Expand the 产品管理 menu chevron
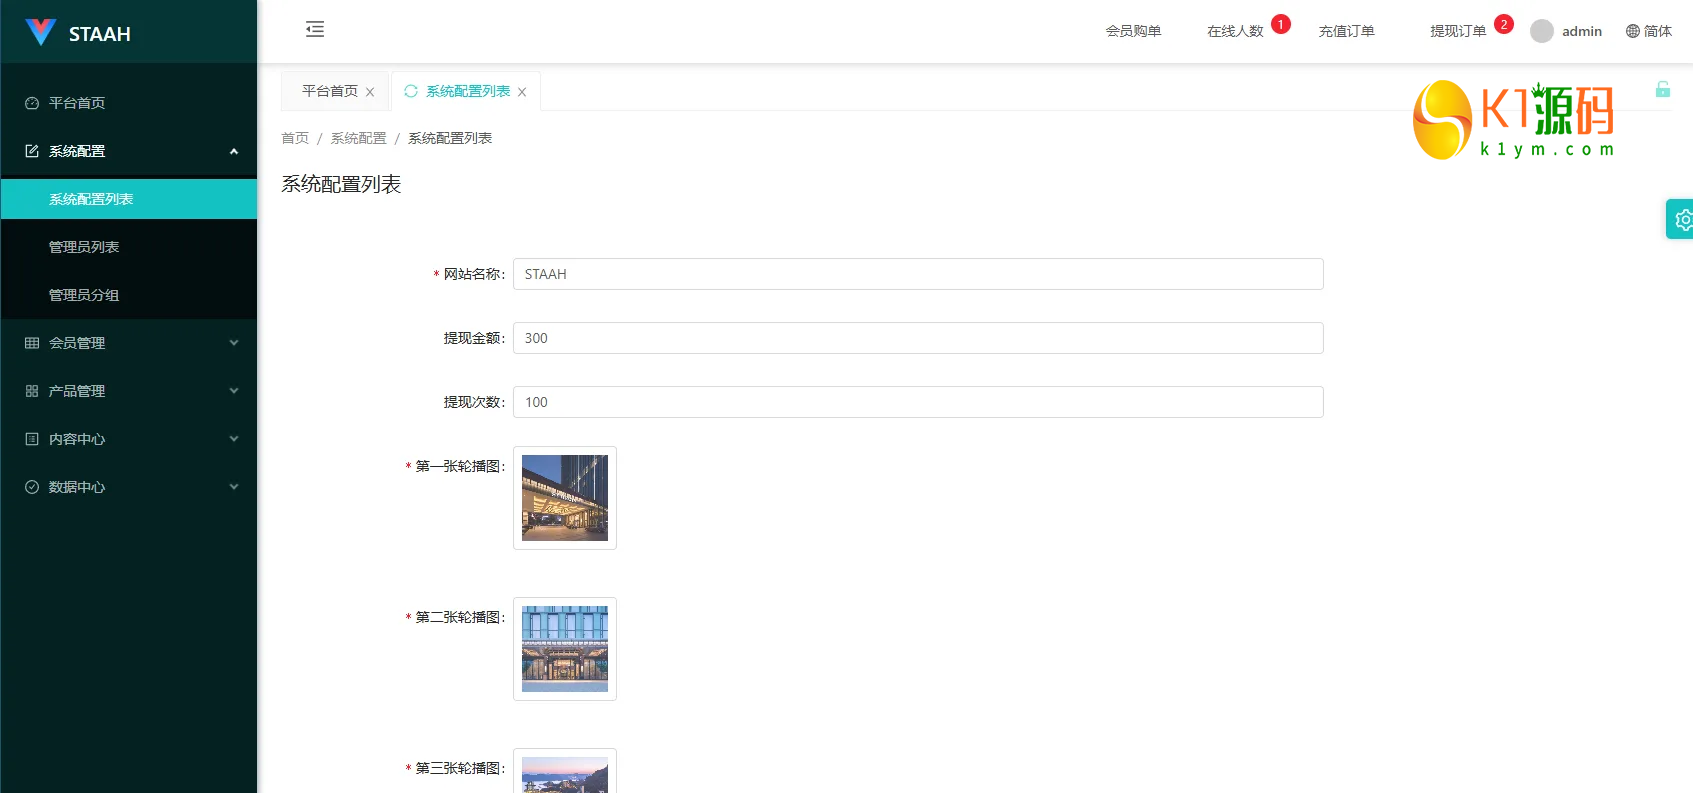Screen dimensions: 1693x793 234,391
